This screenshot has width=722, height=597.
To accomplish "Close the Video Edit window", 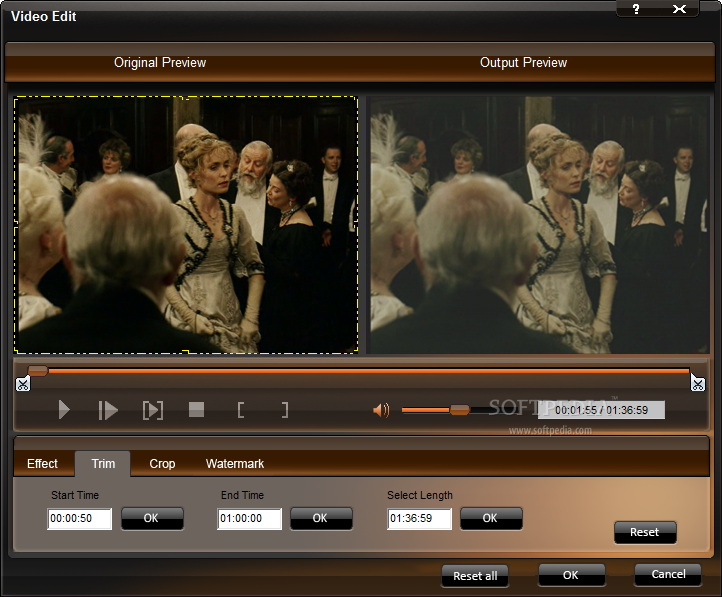I will pyautogui.click(x=679, y=9).
